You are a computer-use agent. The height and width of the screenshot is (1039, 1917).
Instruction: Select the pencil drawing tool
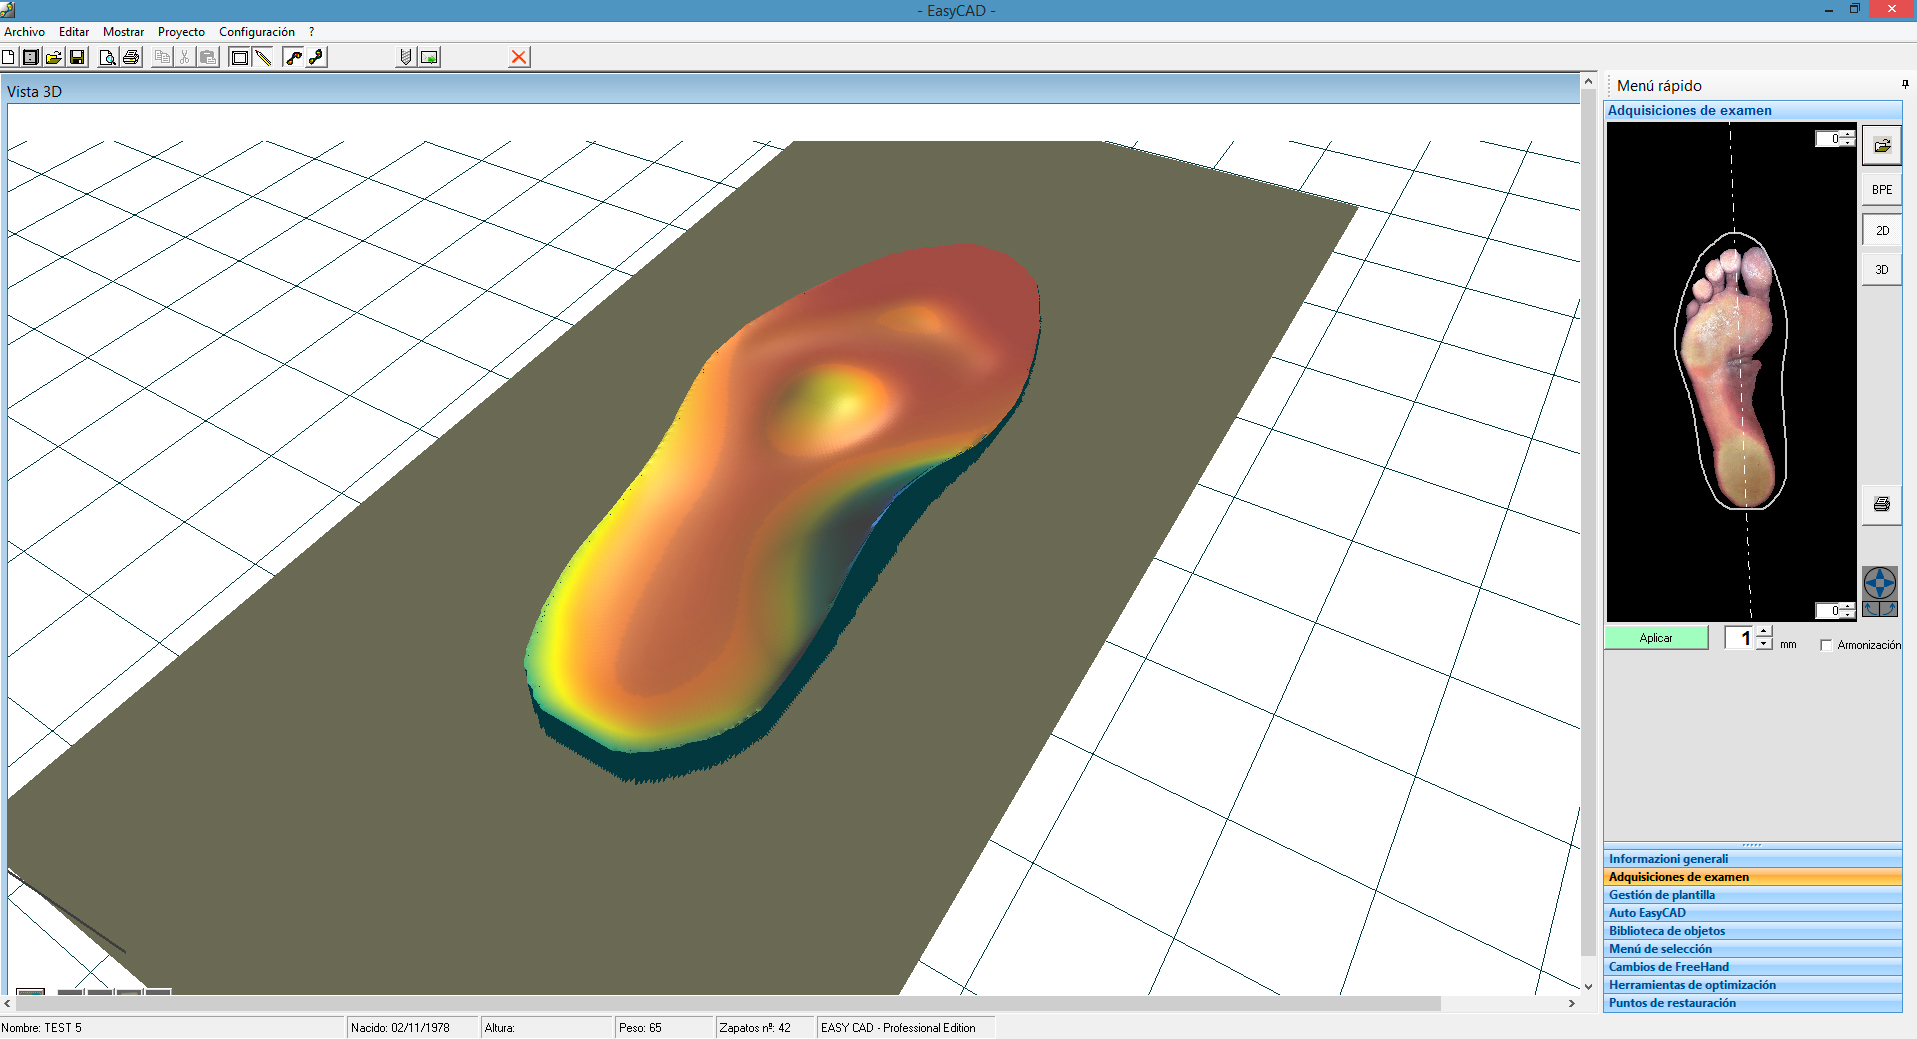click(x=263, y=58)
